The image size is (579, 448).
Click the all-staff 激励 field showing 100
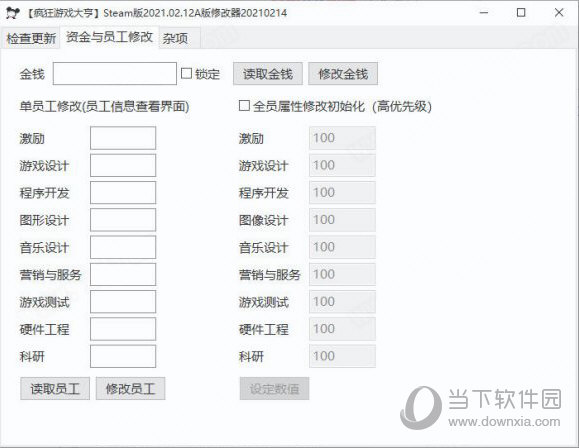pyautogui.click(x=342, y=138)
